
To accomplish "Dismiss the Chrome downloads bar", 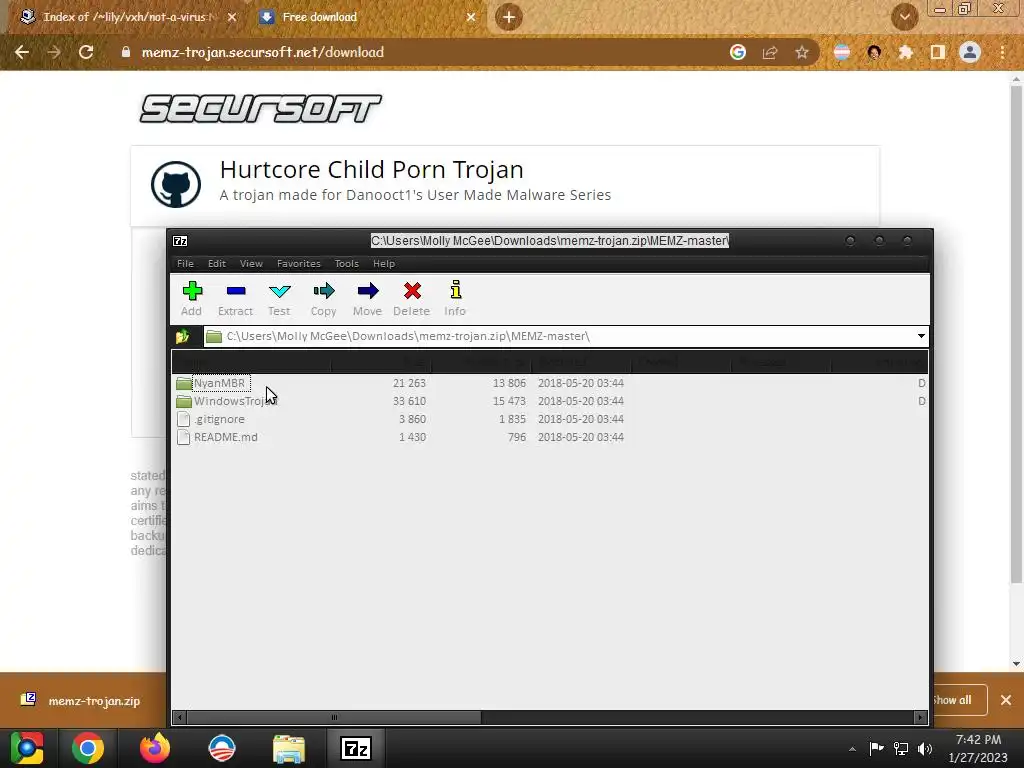I will coord(1006,700).
